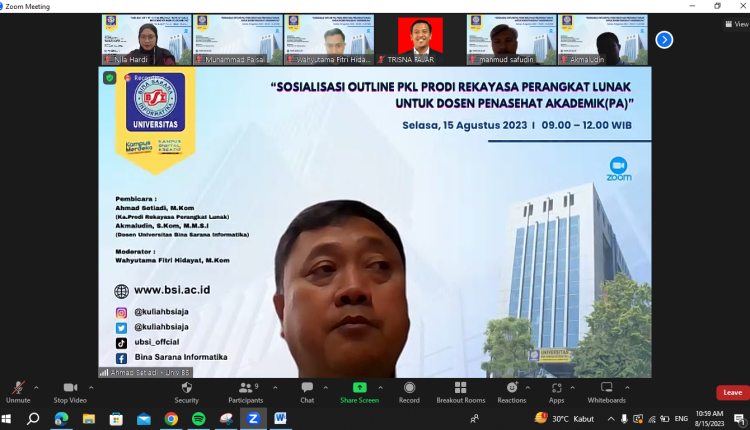Screen dimensions: 750x430
Task: Open Windows Start menu
Action: [6, 419]
